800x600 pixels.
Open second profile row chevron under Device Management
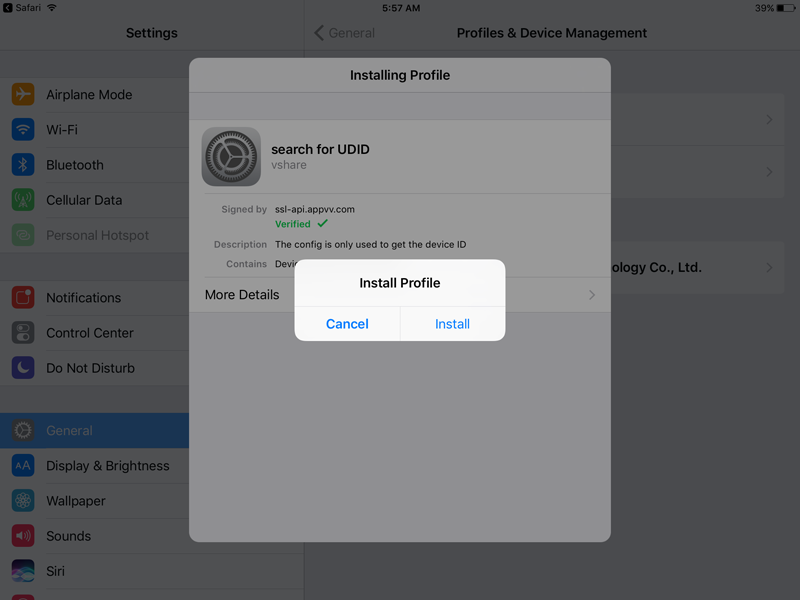769,172
